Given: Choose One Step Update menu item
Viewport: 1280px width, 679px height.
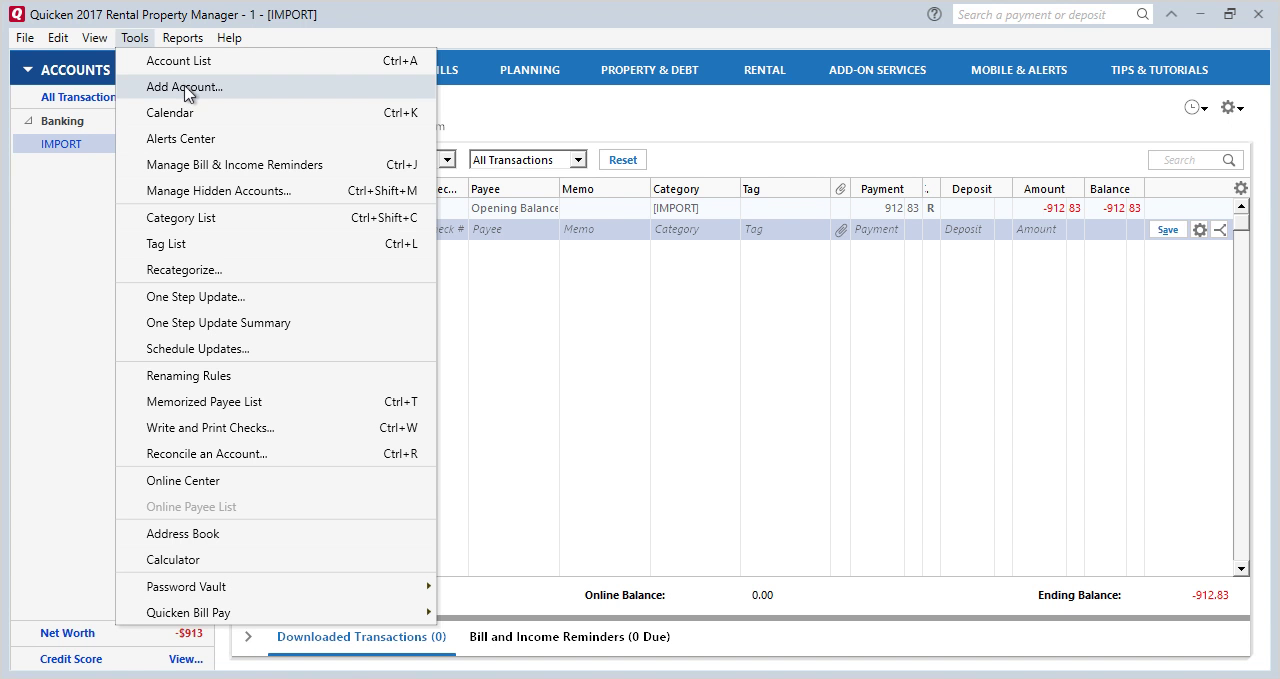Looking at the screenshot, I should pyautogui.click(x=275, y=297).
